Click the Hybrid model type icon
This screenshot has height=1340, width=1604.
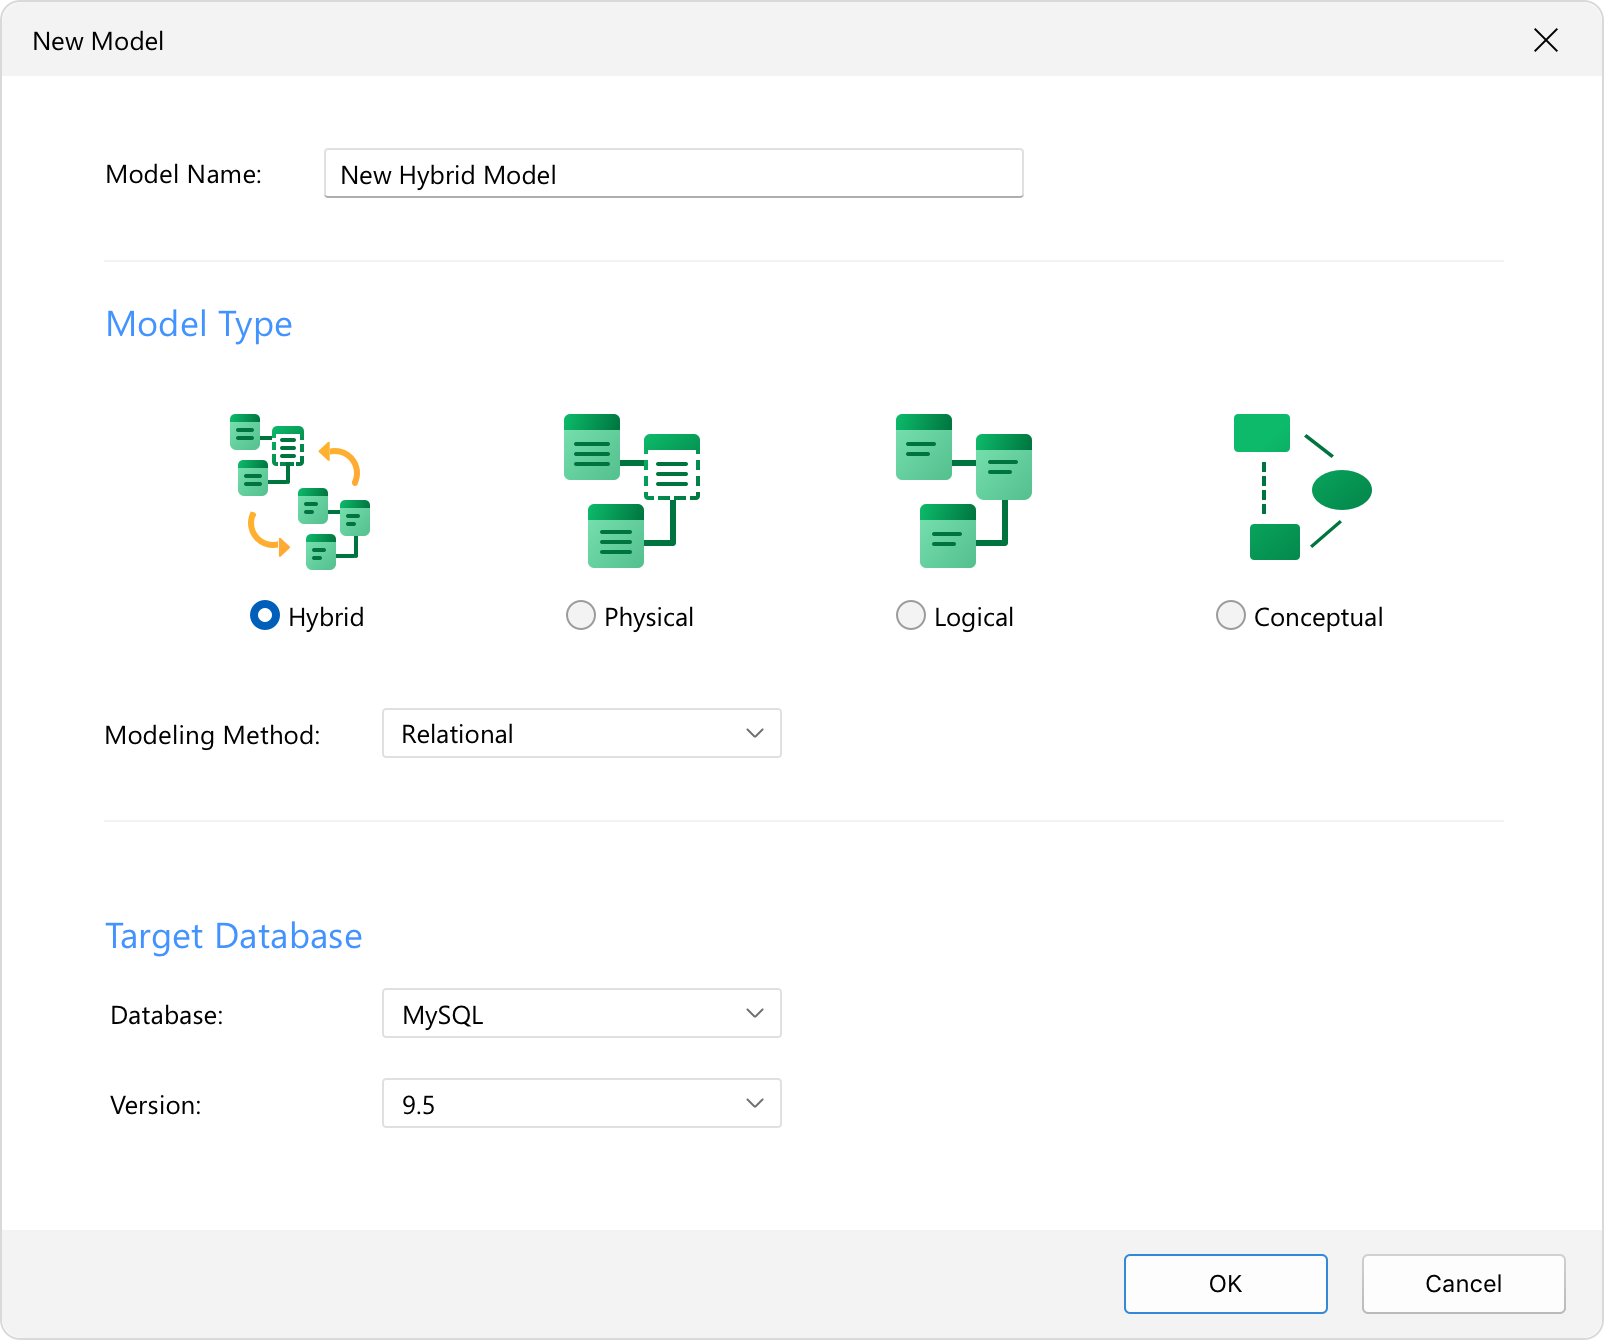300,492
